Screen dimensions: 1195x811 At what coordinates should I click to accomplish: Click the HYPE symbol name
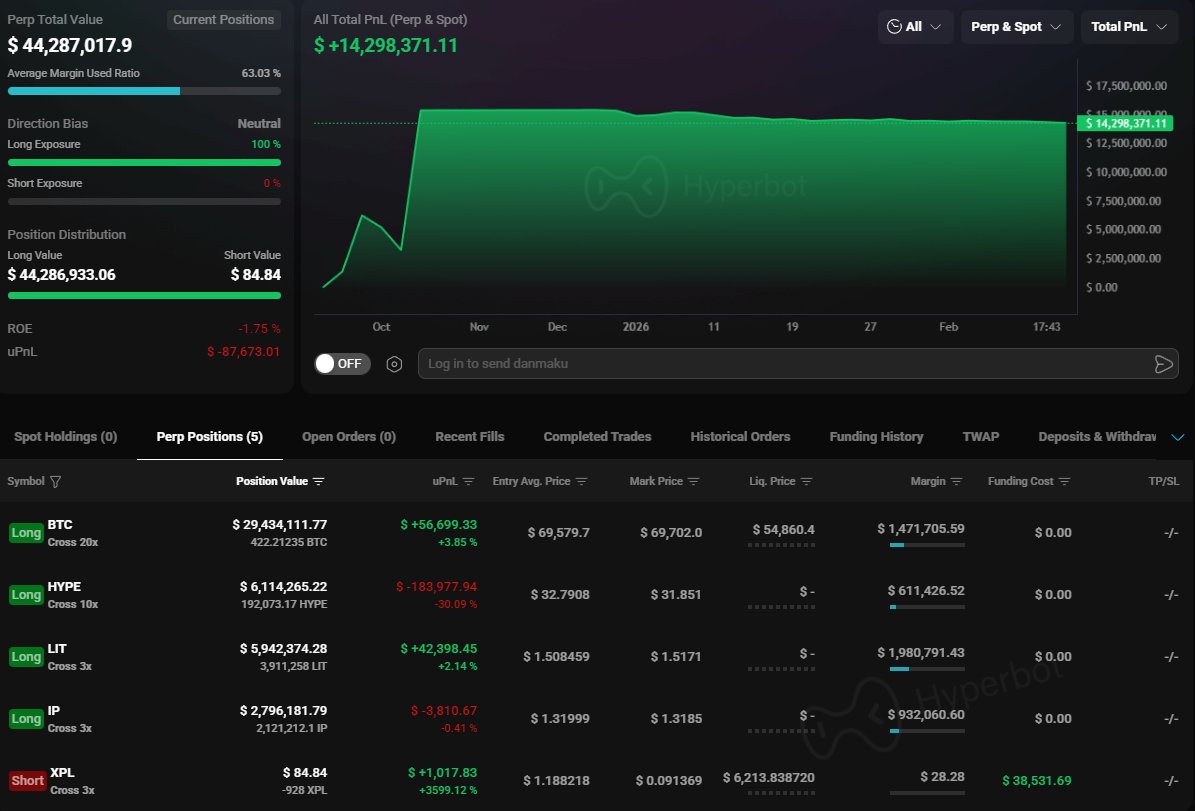(64, 586)
